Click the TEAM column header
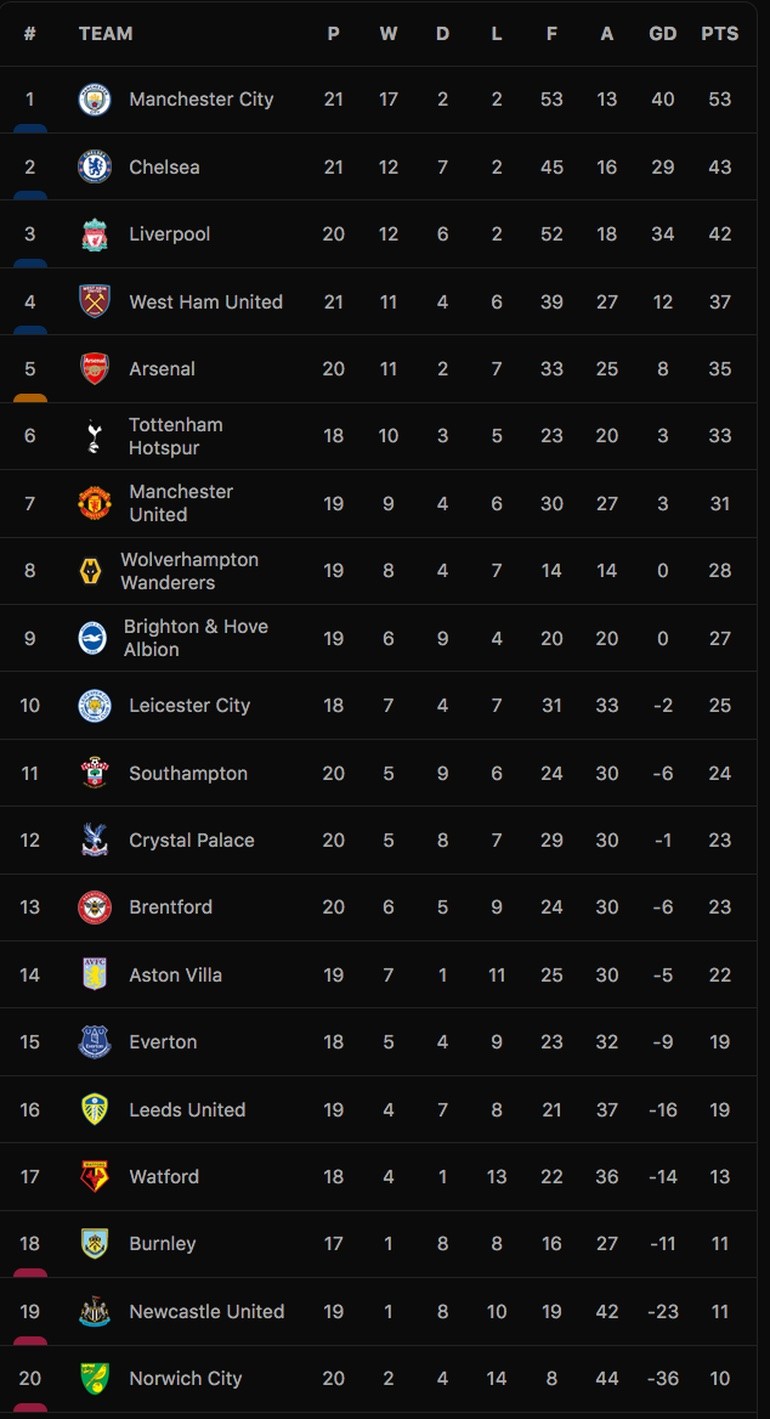 (105, 33)
